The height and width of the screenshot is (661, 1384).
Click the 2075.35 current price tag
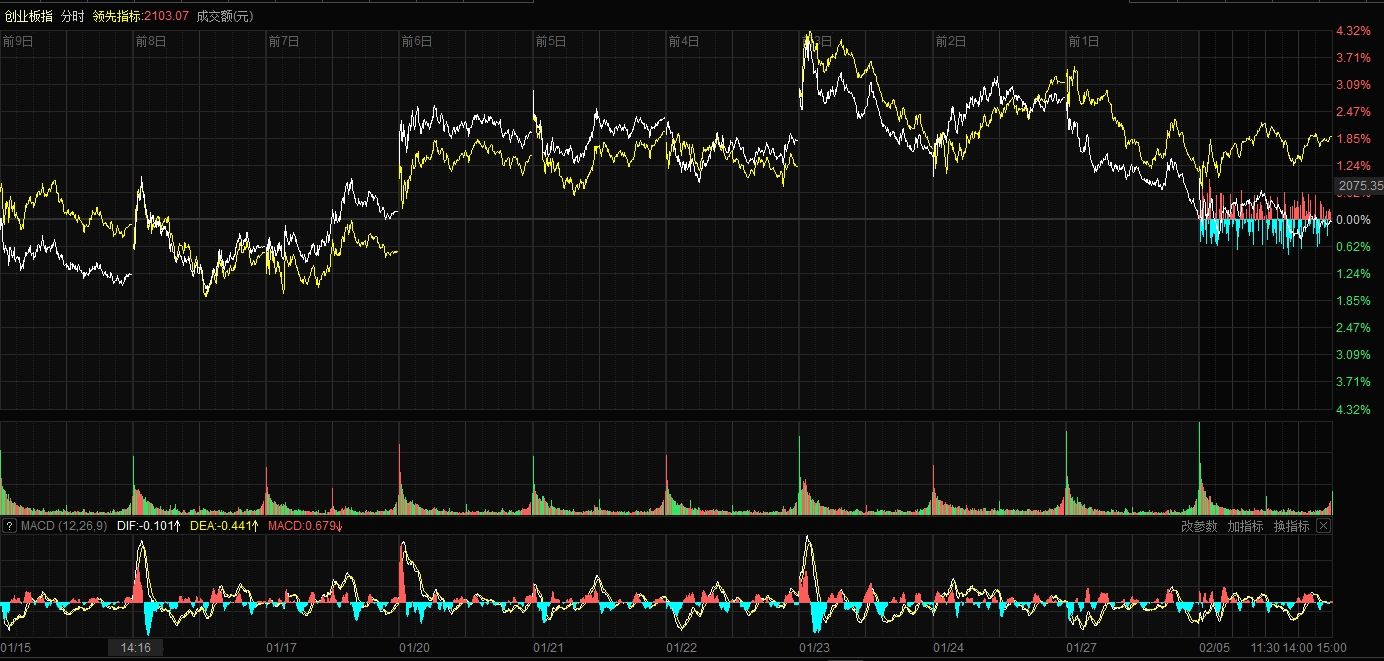1359,186
